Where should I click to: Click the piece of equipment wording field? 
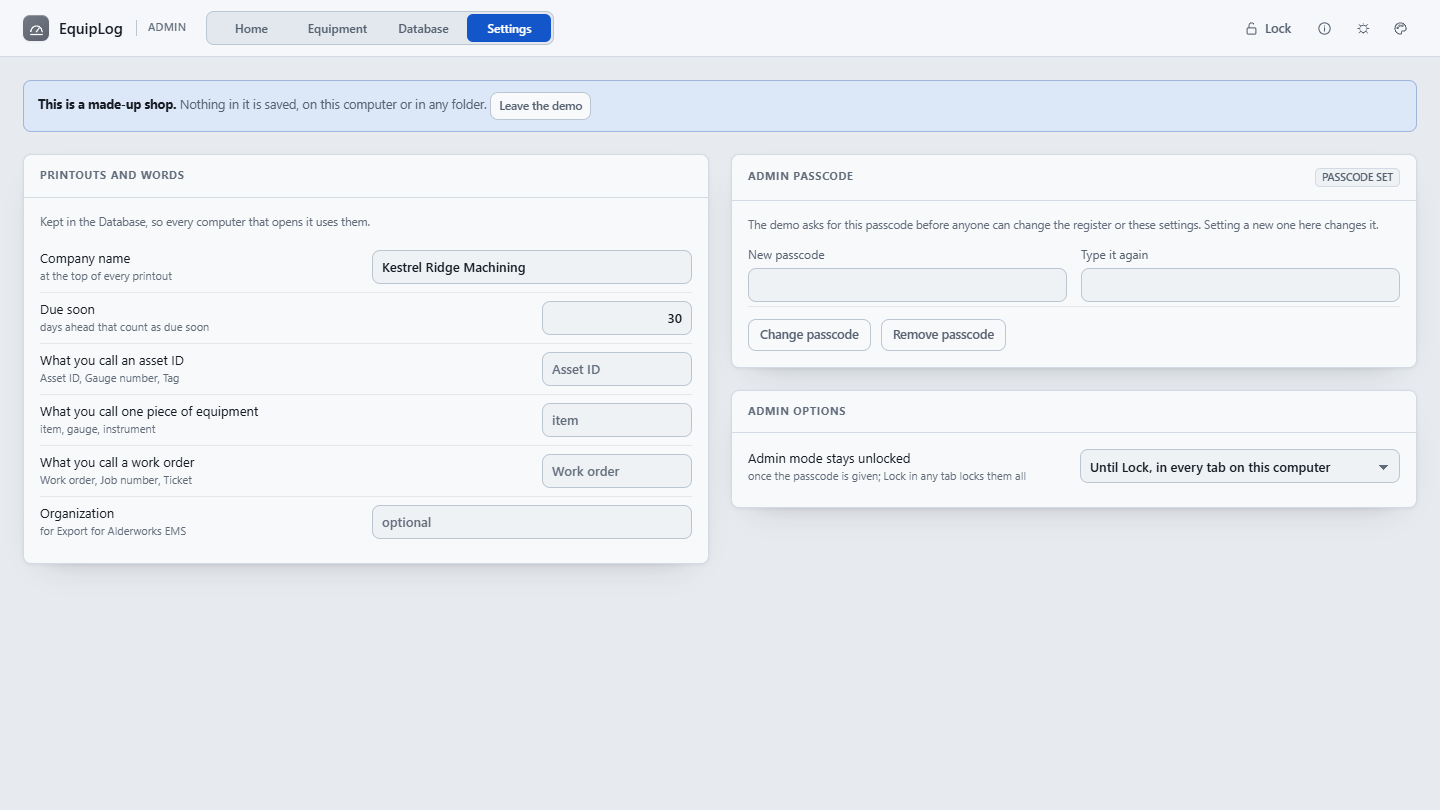pyautogui.click(x=617, y=420)
